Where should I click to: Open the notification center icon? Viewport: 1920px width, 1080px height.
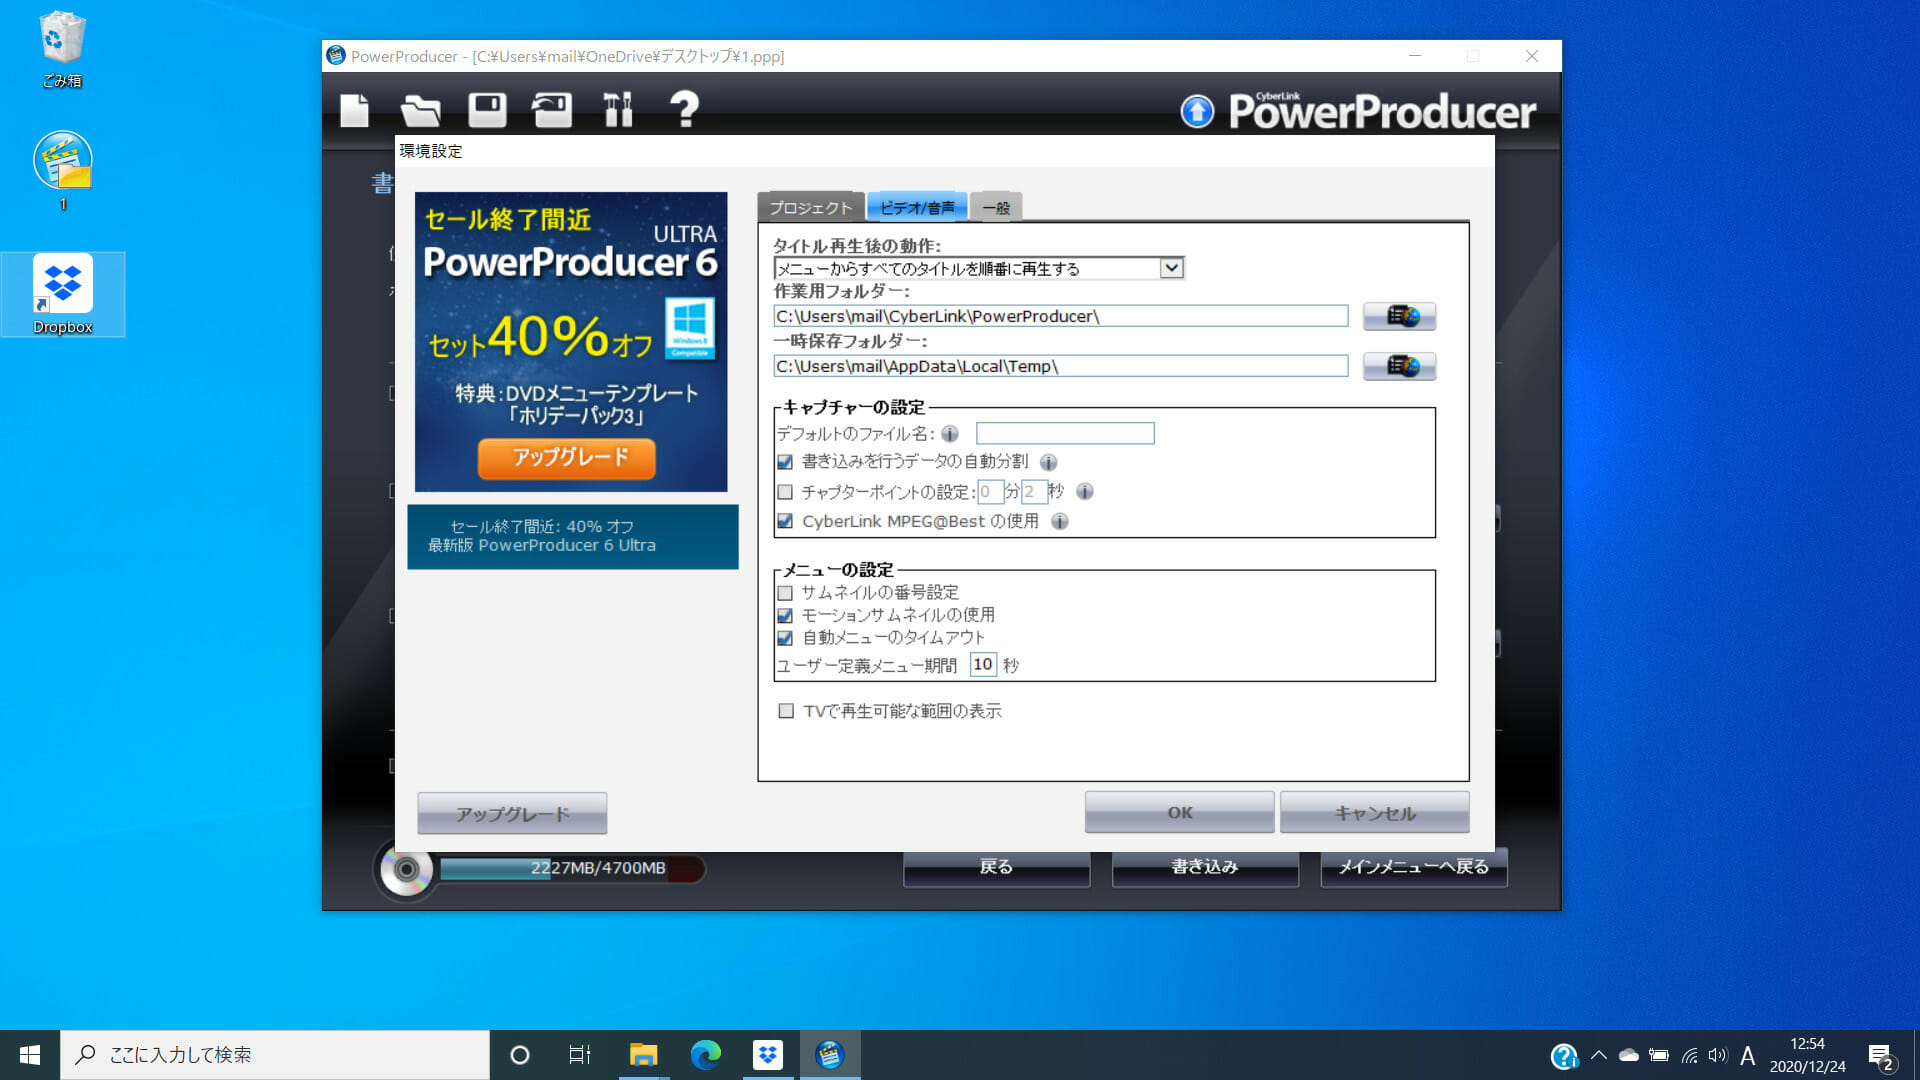pyautogui.click(x=1880, y=1056)
